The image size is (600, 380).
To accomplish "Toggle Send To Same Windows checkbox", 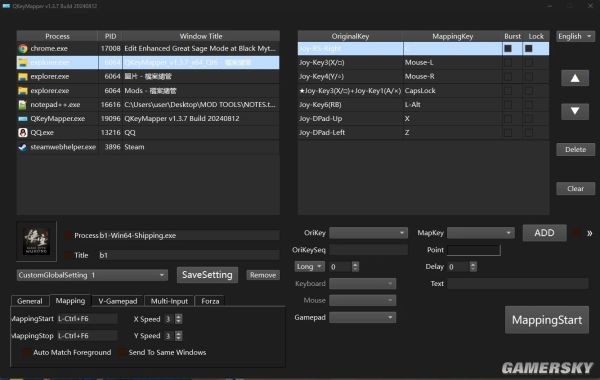I will click(x=122, y=352).
